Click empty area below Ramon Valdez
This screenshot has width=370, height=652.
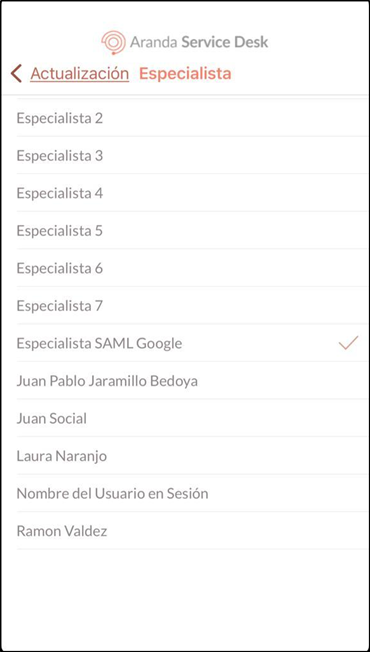click(x=185, y=599)
